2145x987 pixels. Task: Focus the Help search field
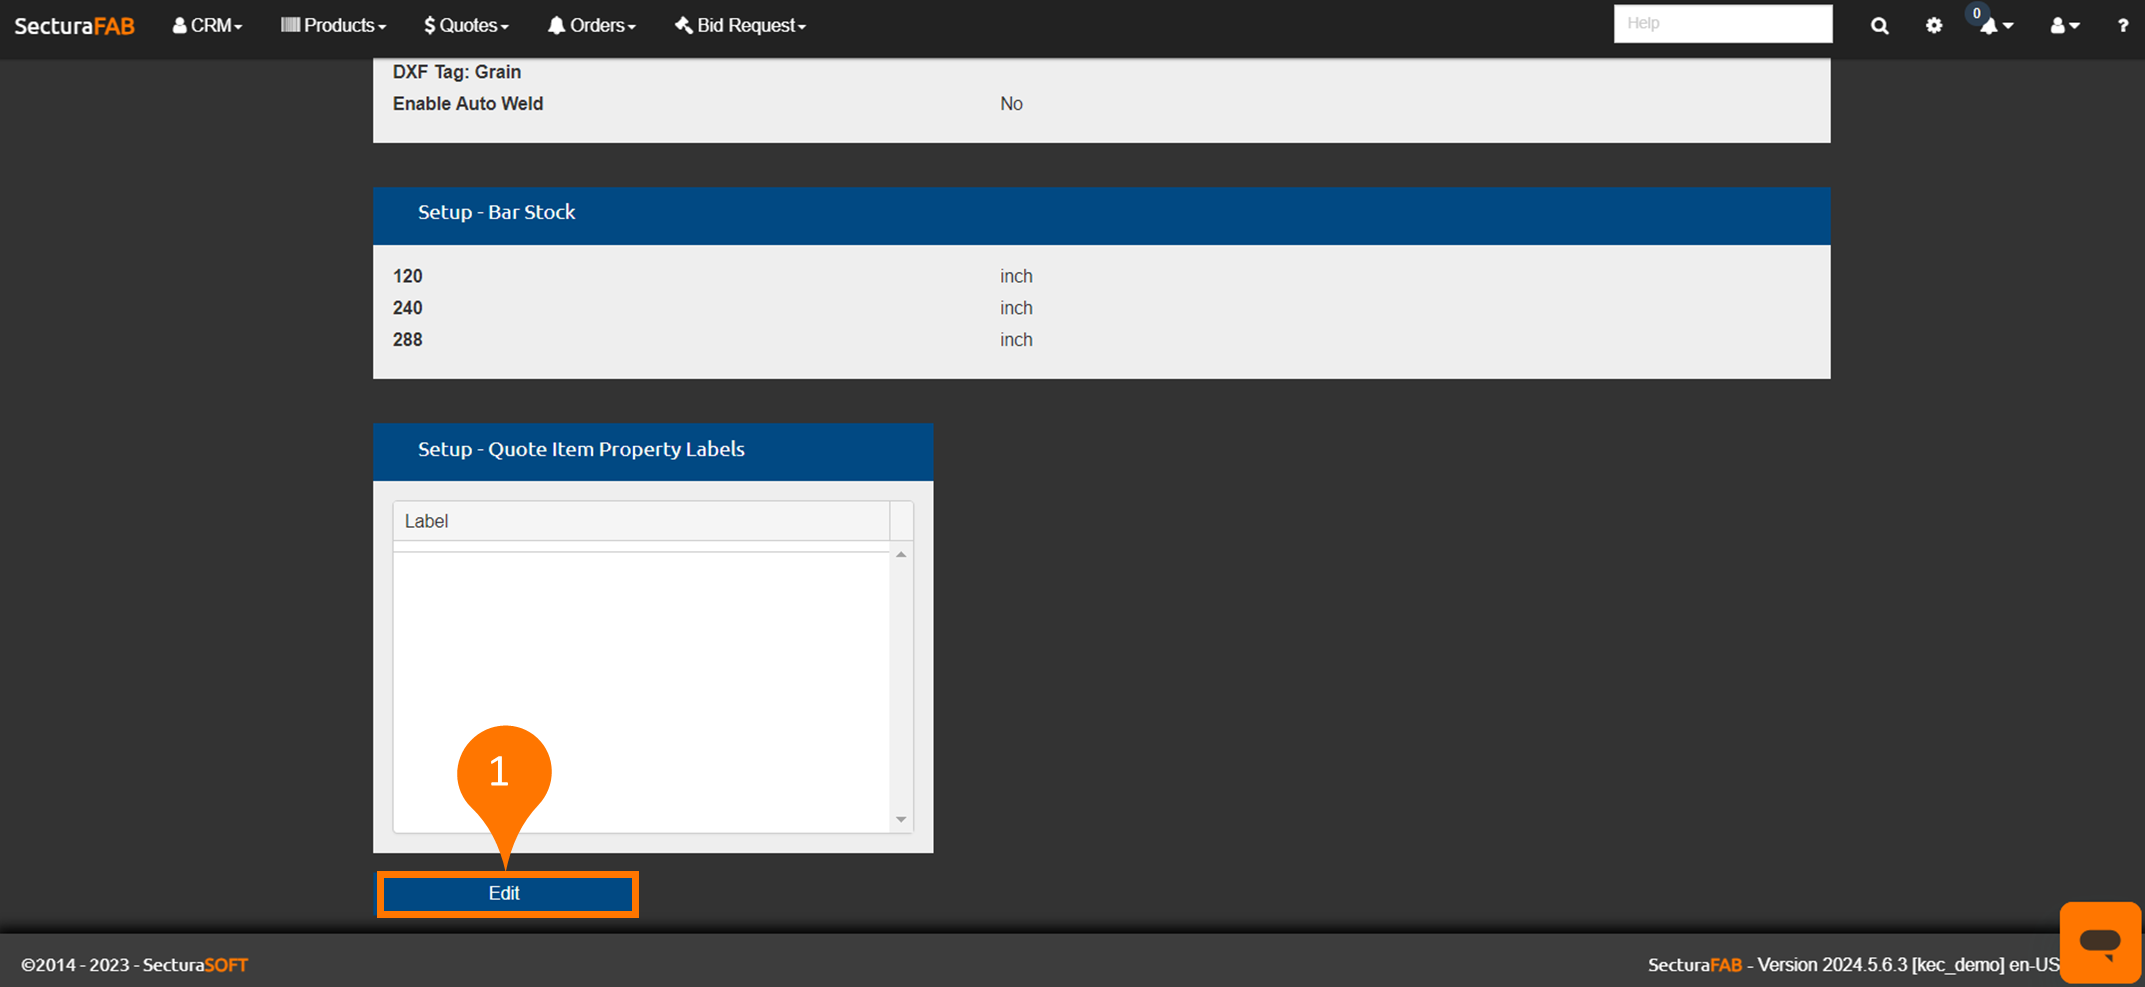tap(1722, 24)
